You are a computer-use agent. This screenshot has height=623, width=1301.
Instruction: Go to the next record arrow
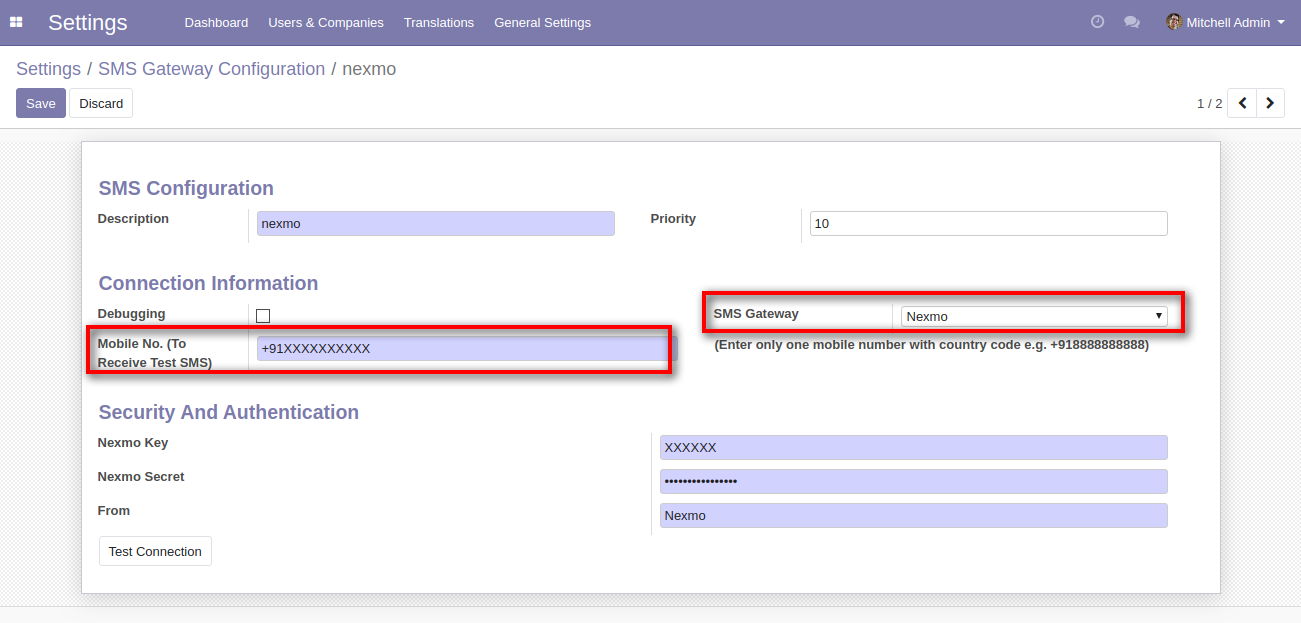[x=1270, y=103]
